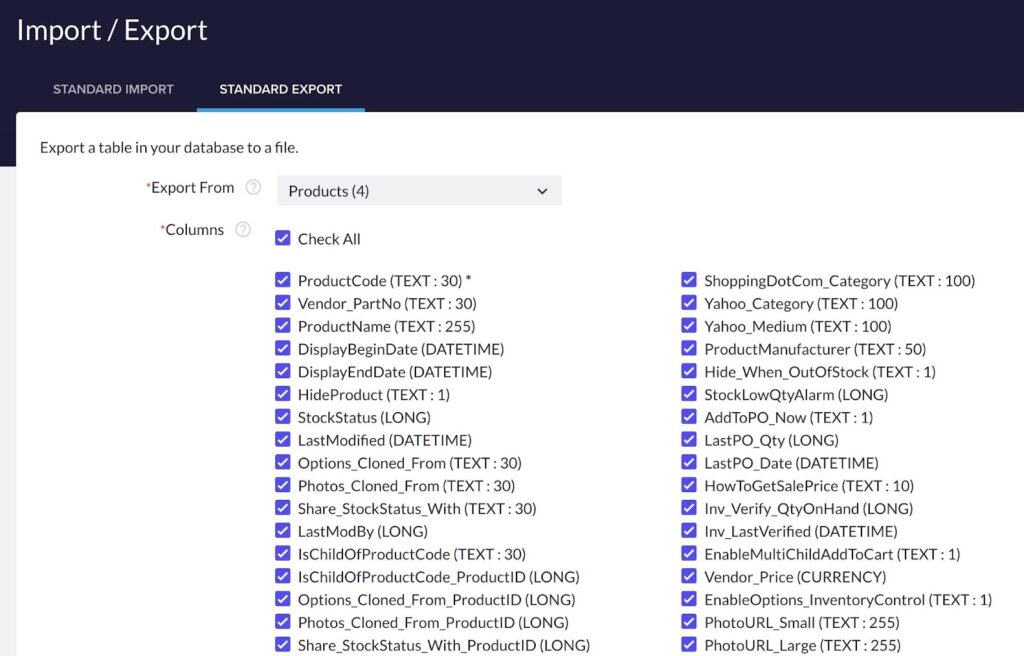This screenshot has width=1024, height=656.
Task: Select the Standard Export tab
Action: coord(280,89)
